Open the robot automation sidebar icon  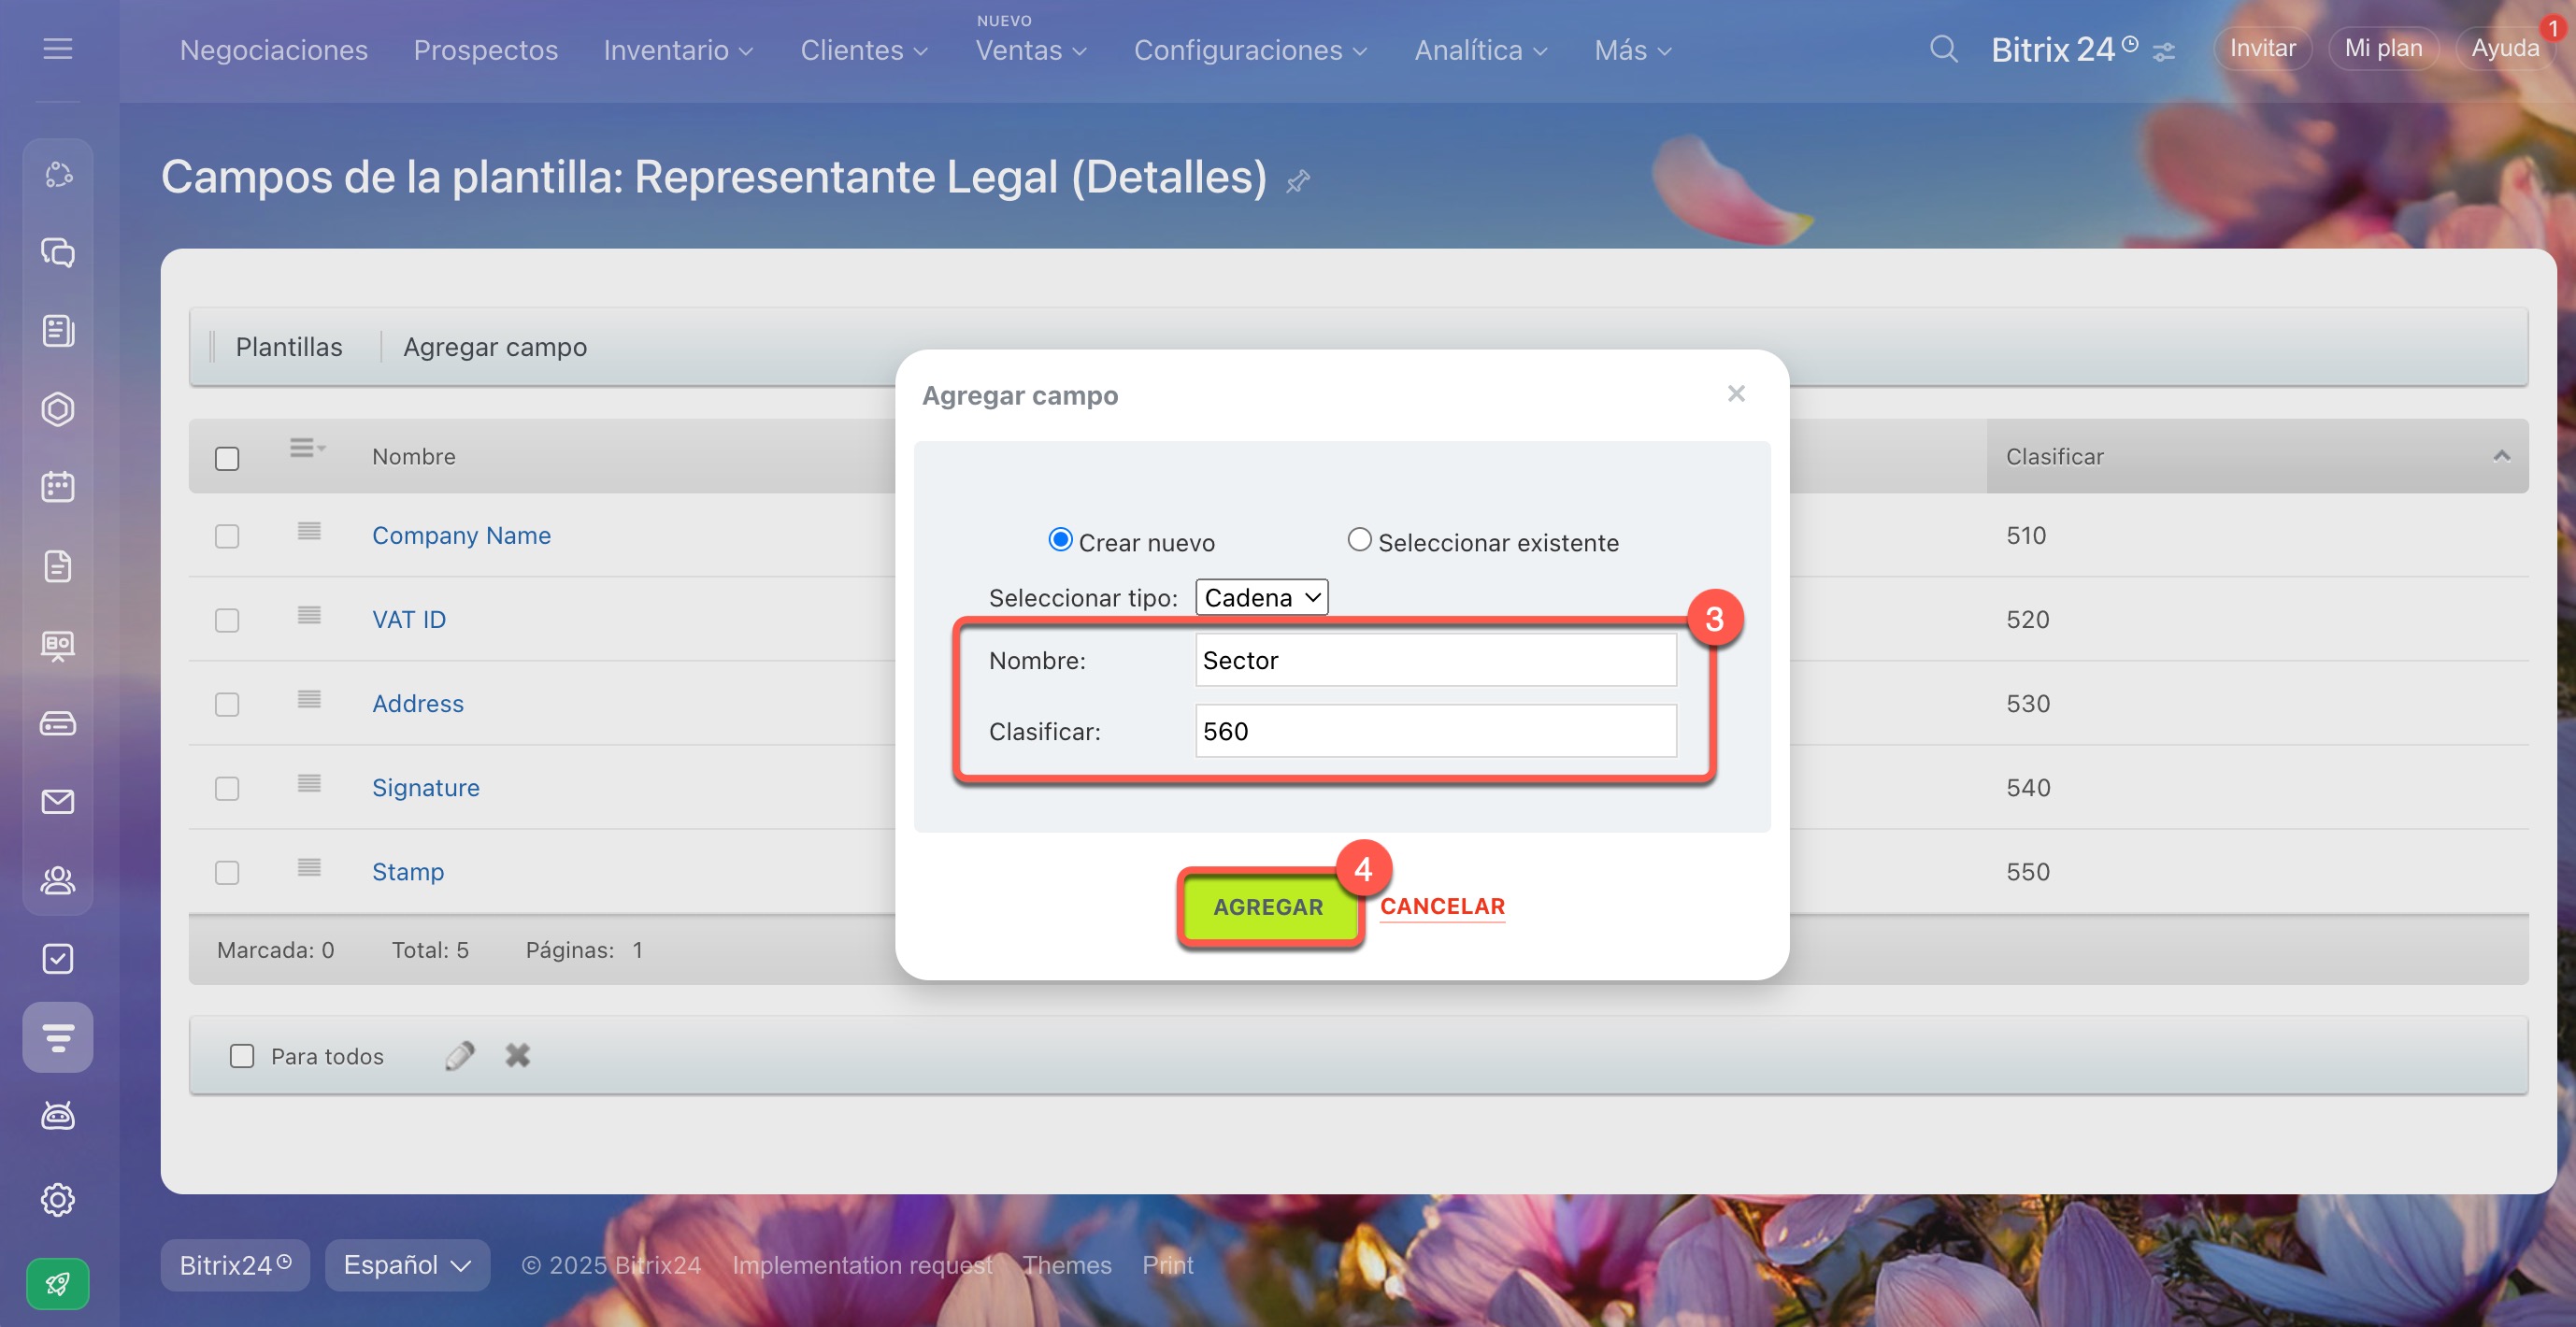58,1115
